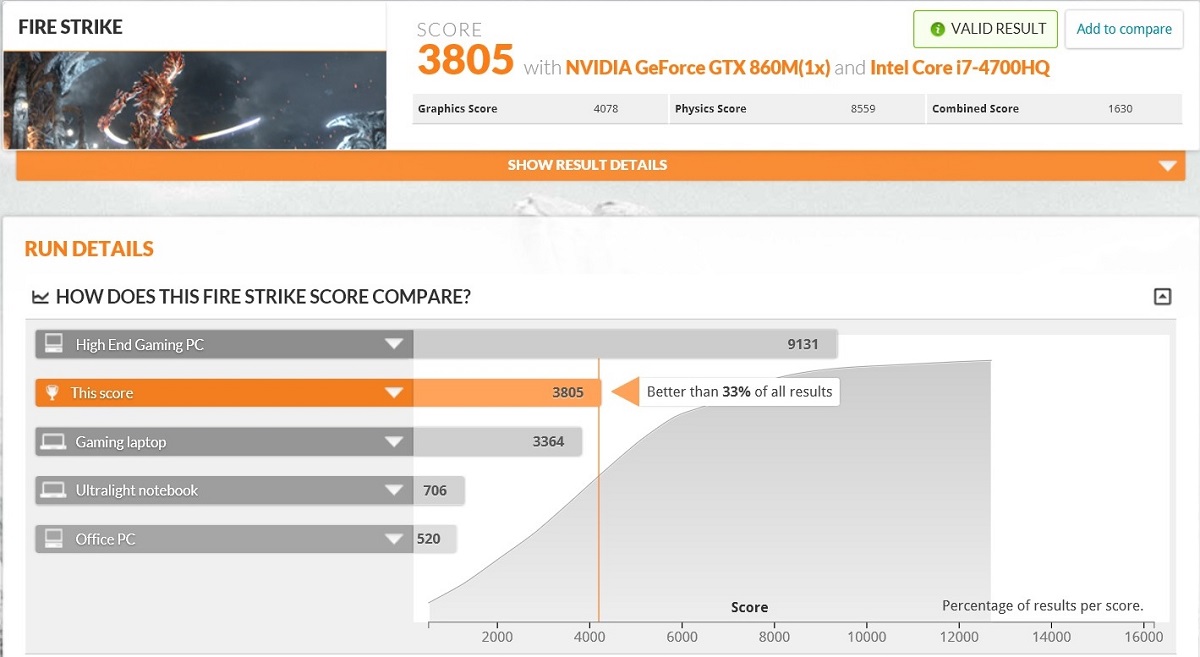This screenshot has width=1200, height=657.
Task: Click the Physics Score value 8559
Action: [x=863, y=109]
